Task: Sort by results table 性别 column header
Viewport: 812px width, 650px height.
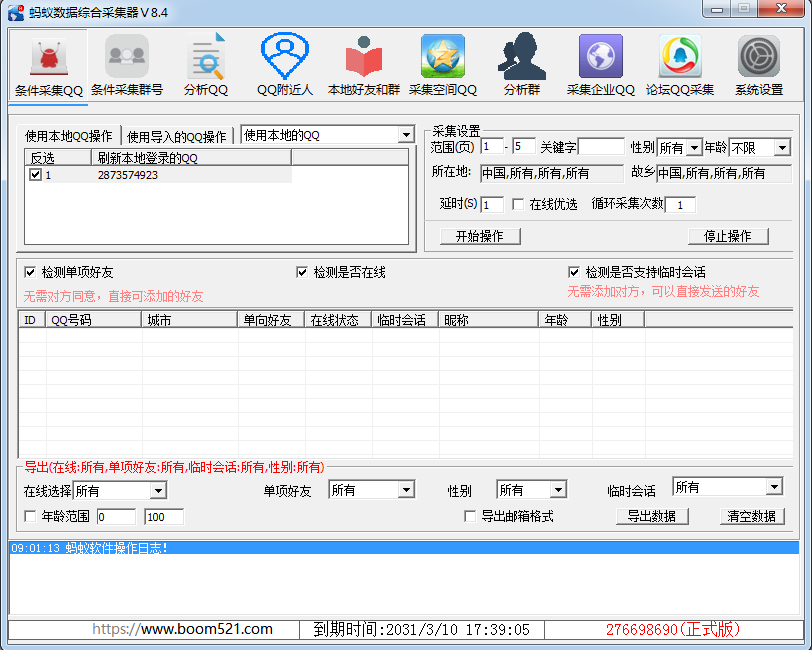Action: 618,320
